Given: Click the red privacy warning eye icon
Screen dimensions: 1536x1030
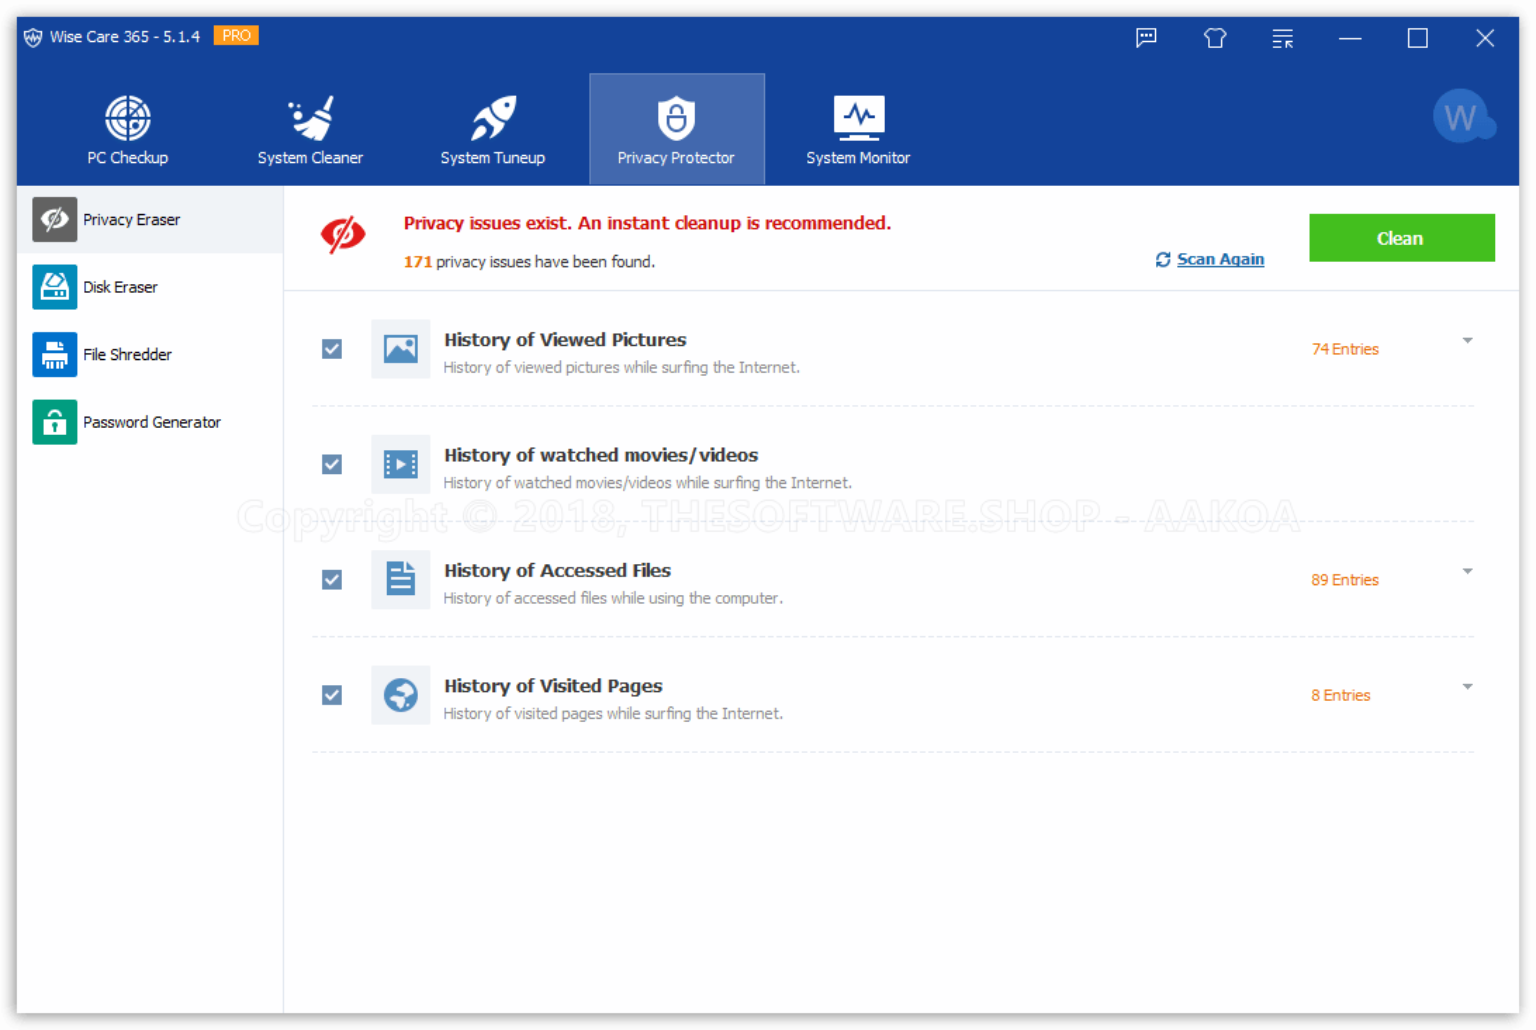Looking at the screenshot, I should 343,234.
